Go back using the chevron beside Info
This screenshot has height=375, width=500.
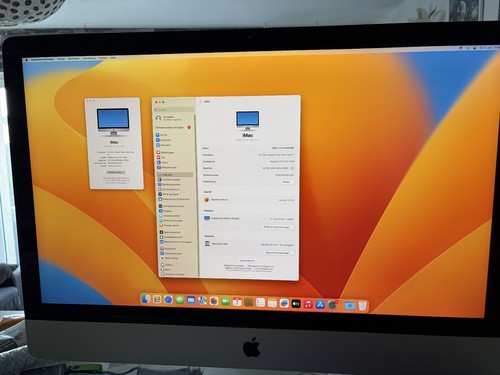point(200,101)
